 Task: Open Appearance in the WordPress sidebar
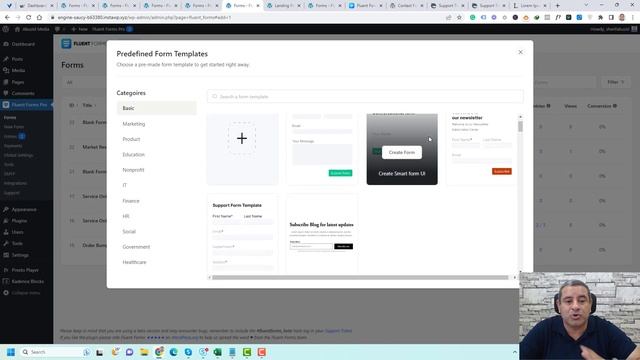tap(24, 209)
